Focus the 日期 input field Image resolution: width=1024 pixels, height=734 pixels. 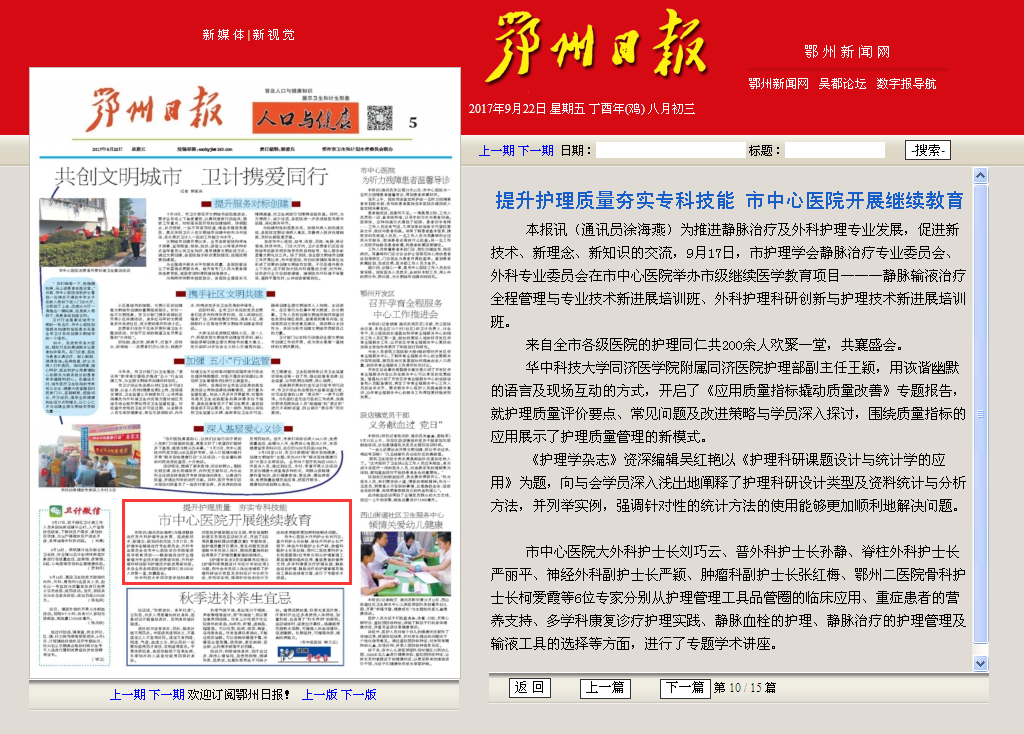coord(670,150)
